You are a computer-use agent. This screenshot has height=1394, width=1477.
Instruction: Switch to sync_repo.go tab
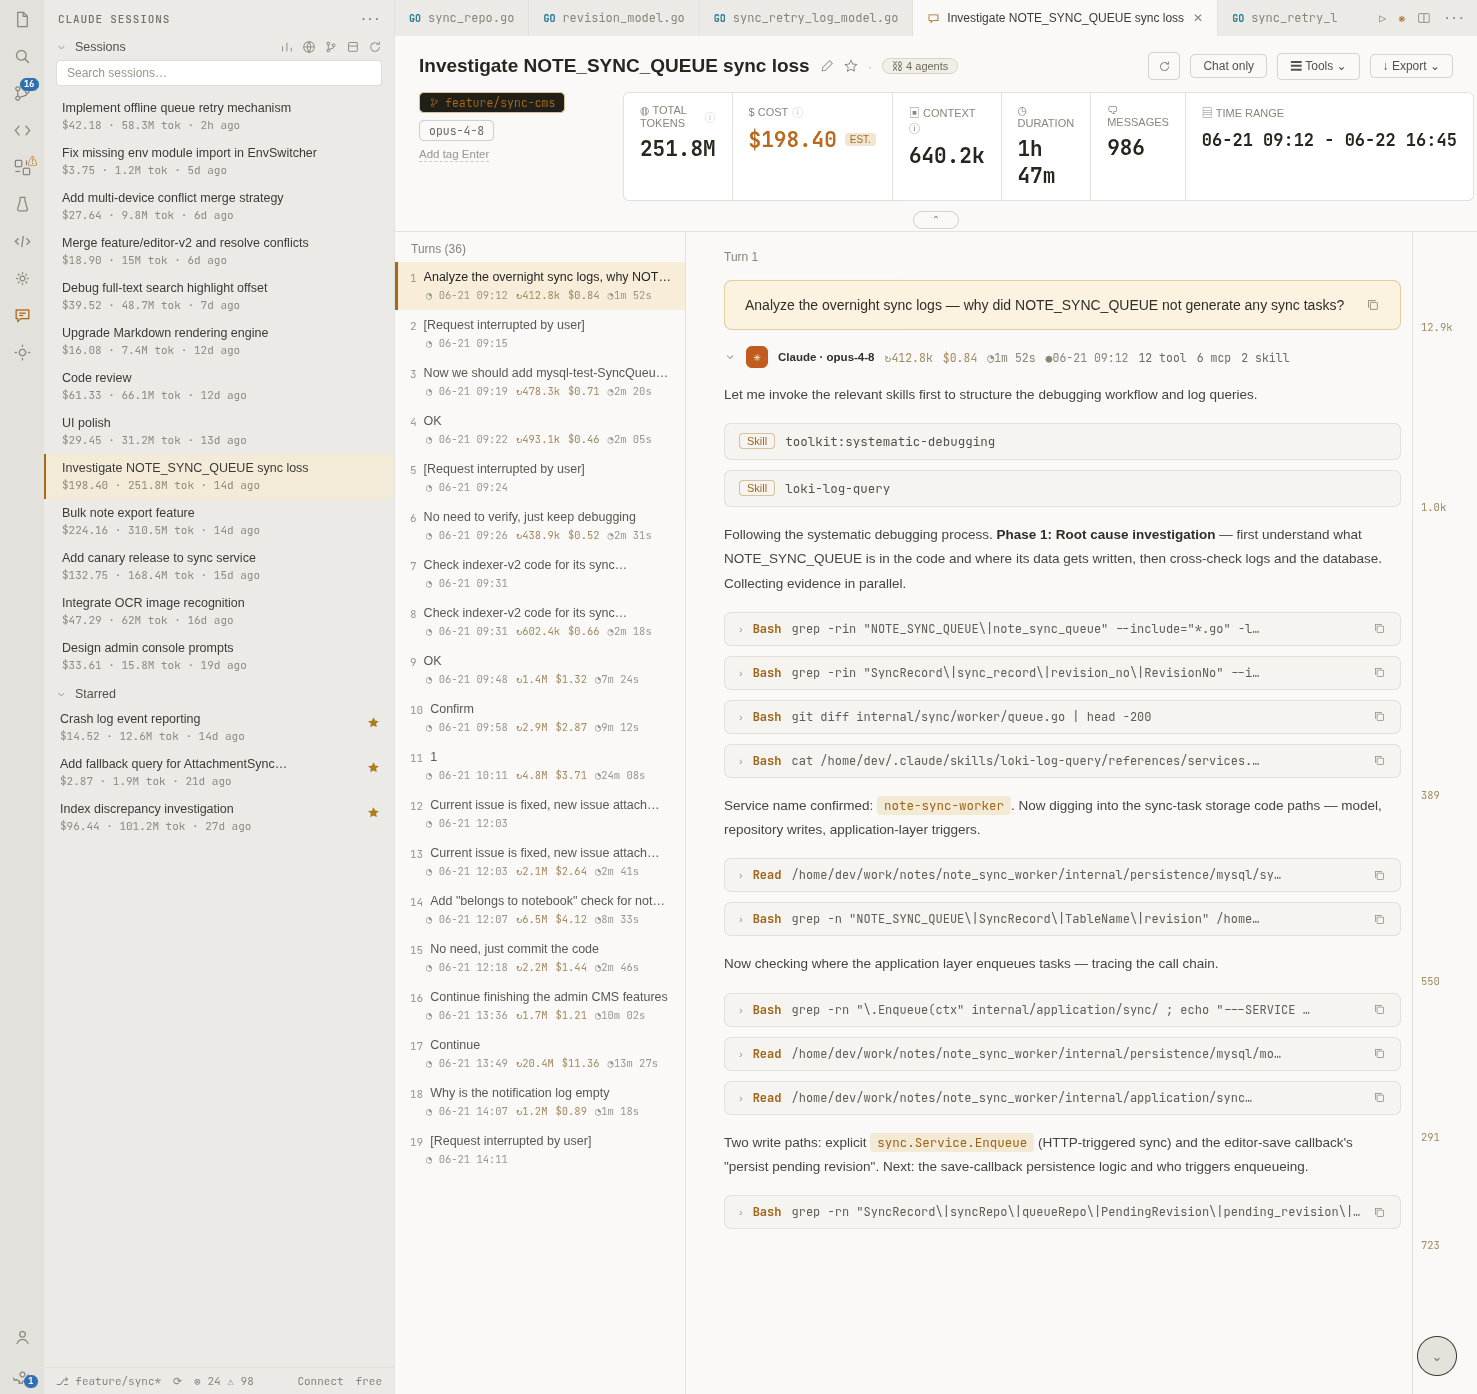coord(461,18)
